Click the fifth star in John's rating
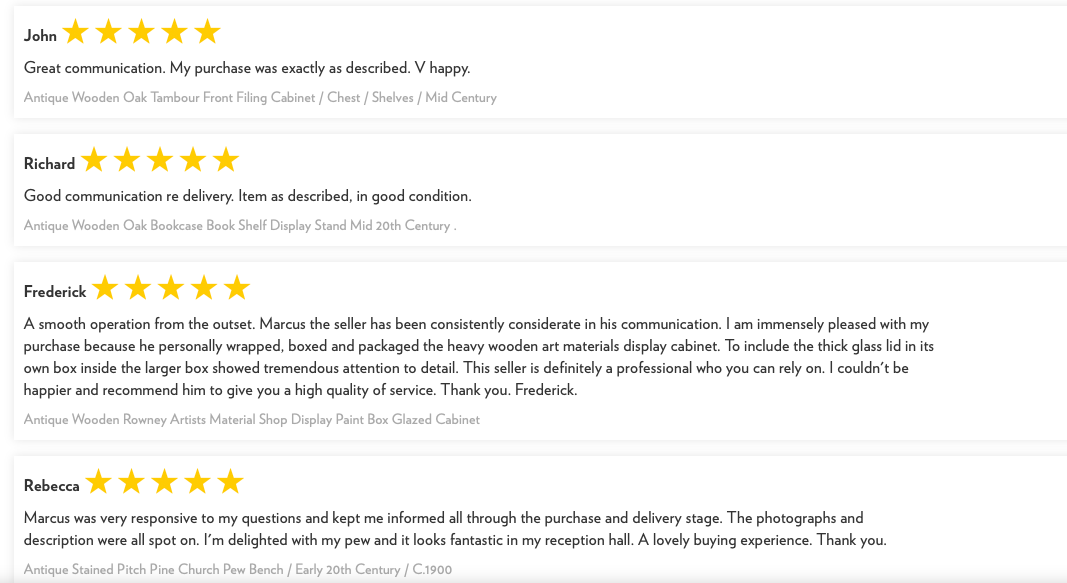Viewport: 1067px width, 583px height. tap(208, 31)
